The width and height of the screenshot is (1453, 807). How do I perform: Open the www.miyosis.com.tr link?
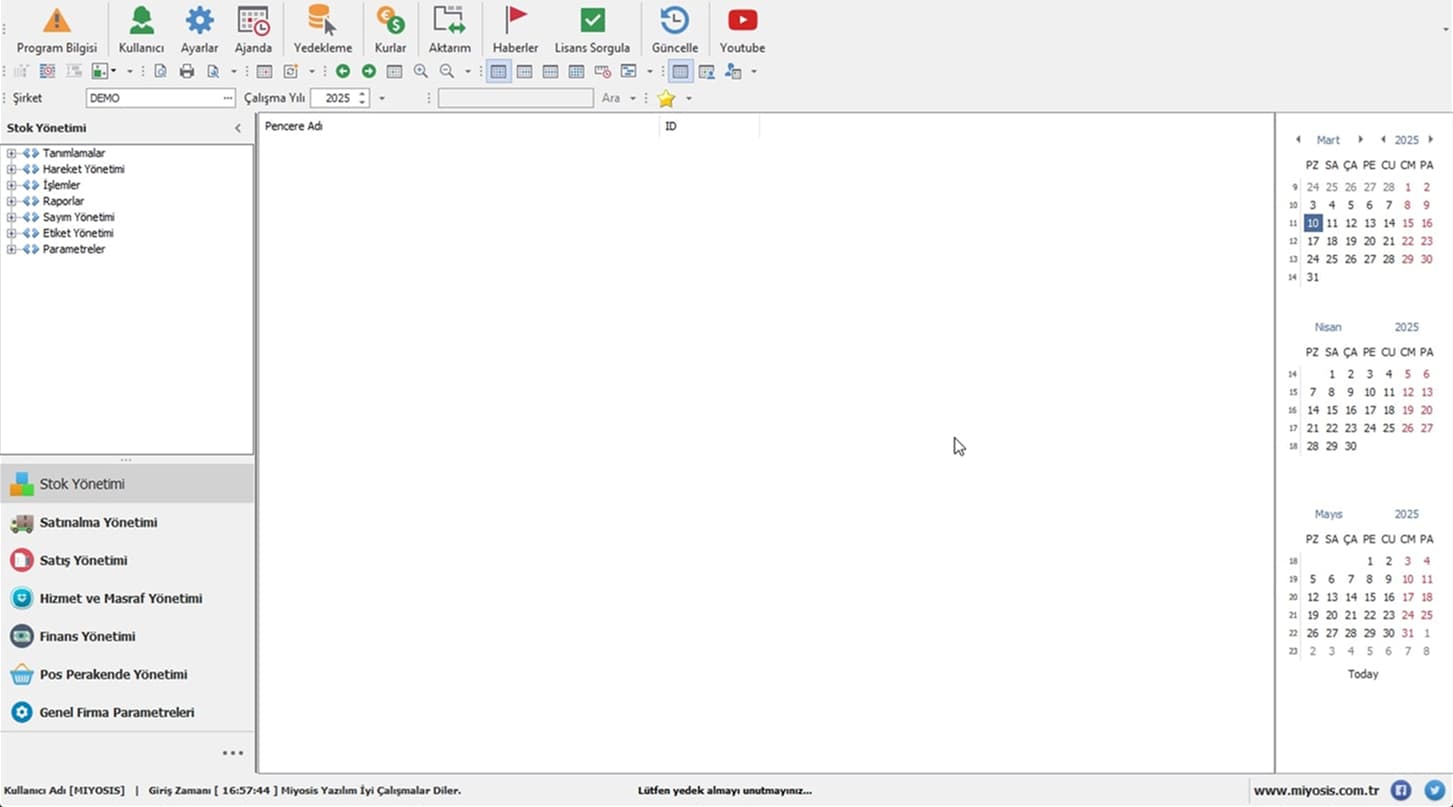1316,791
